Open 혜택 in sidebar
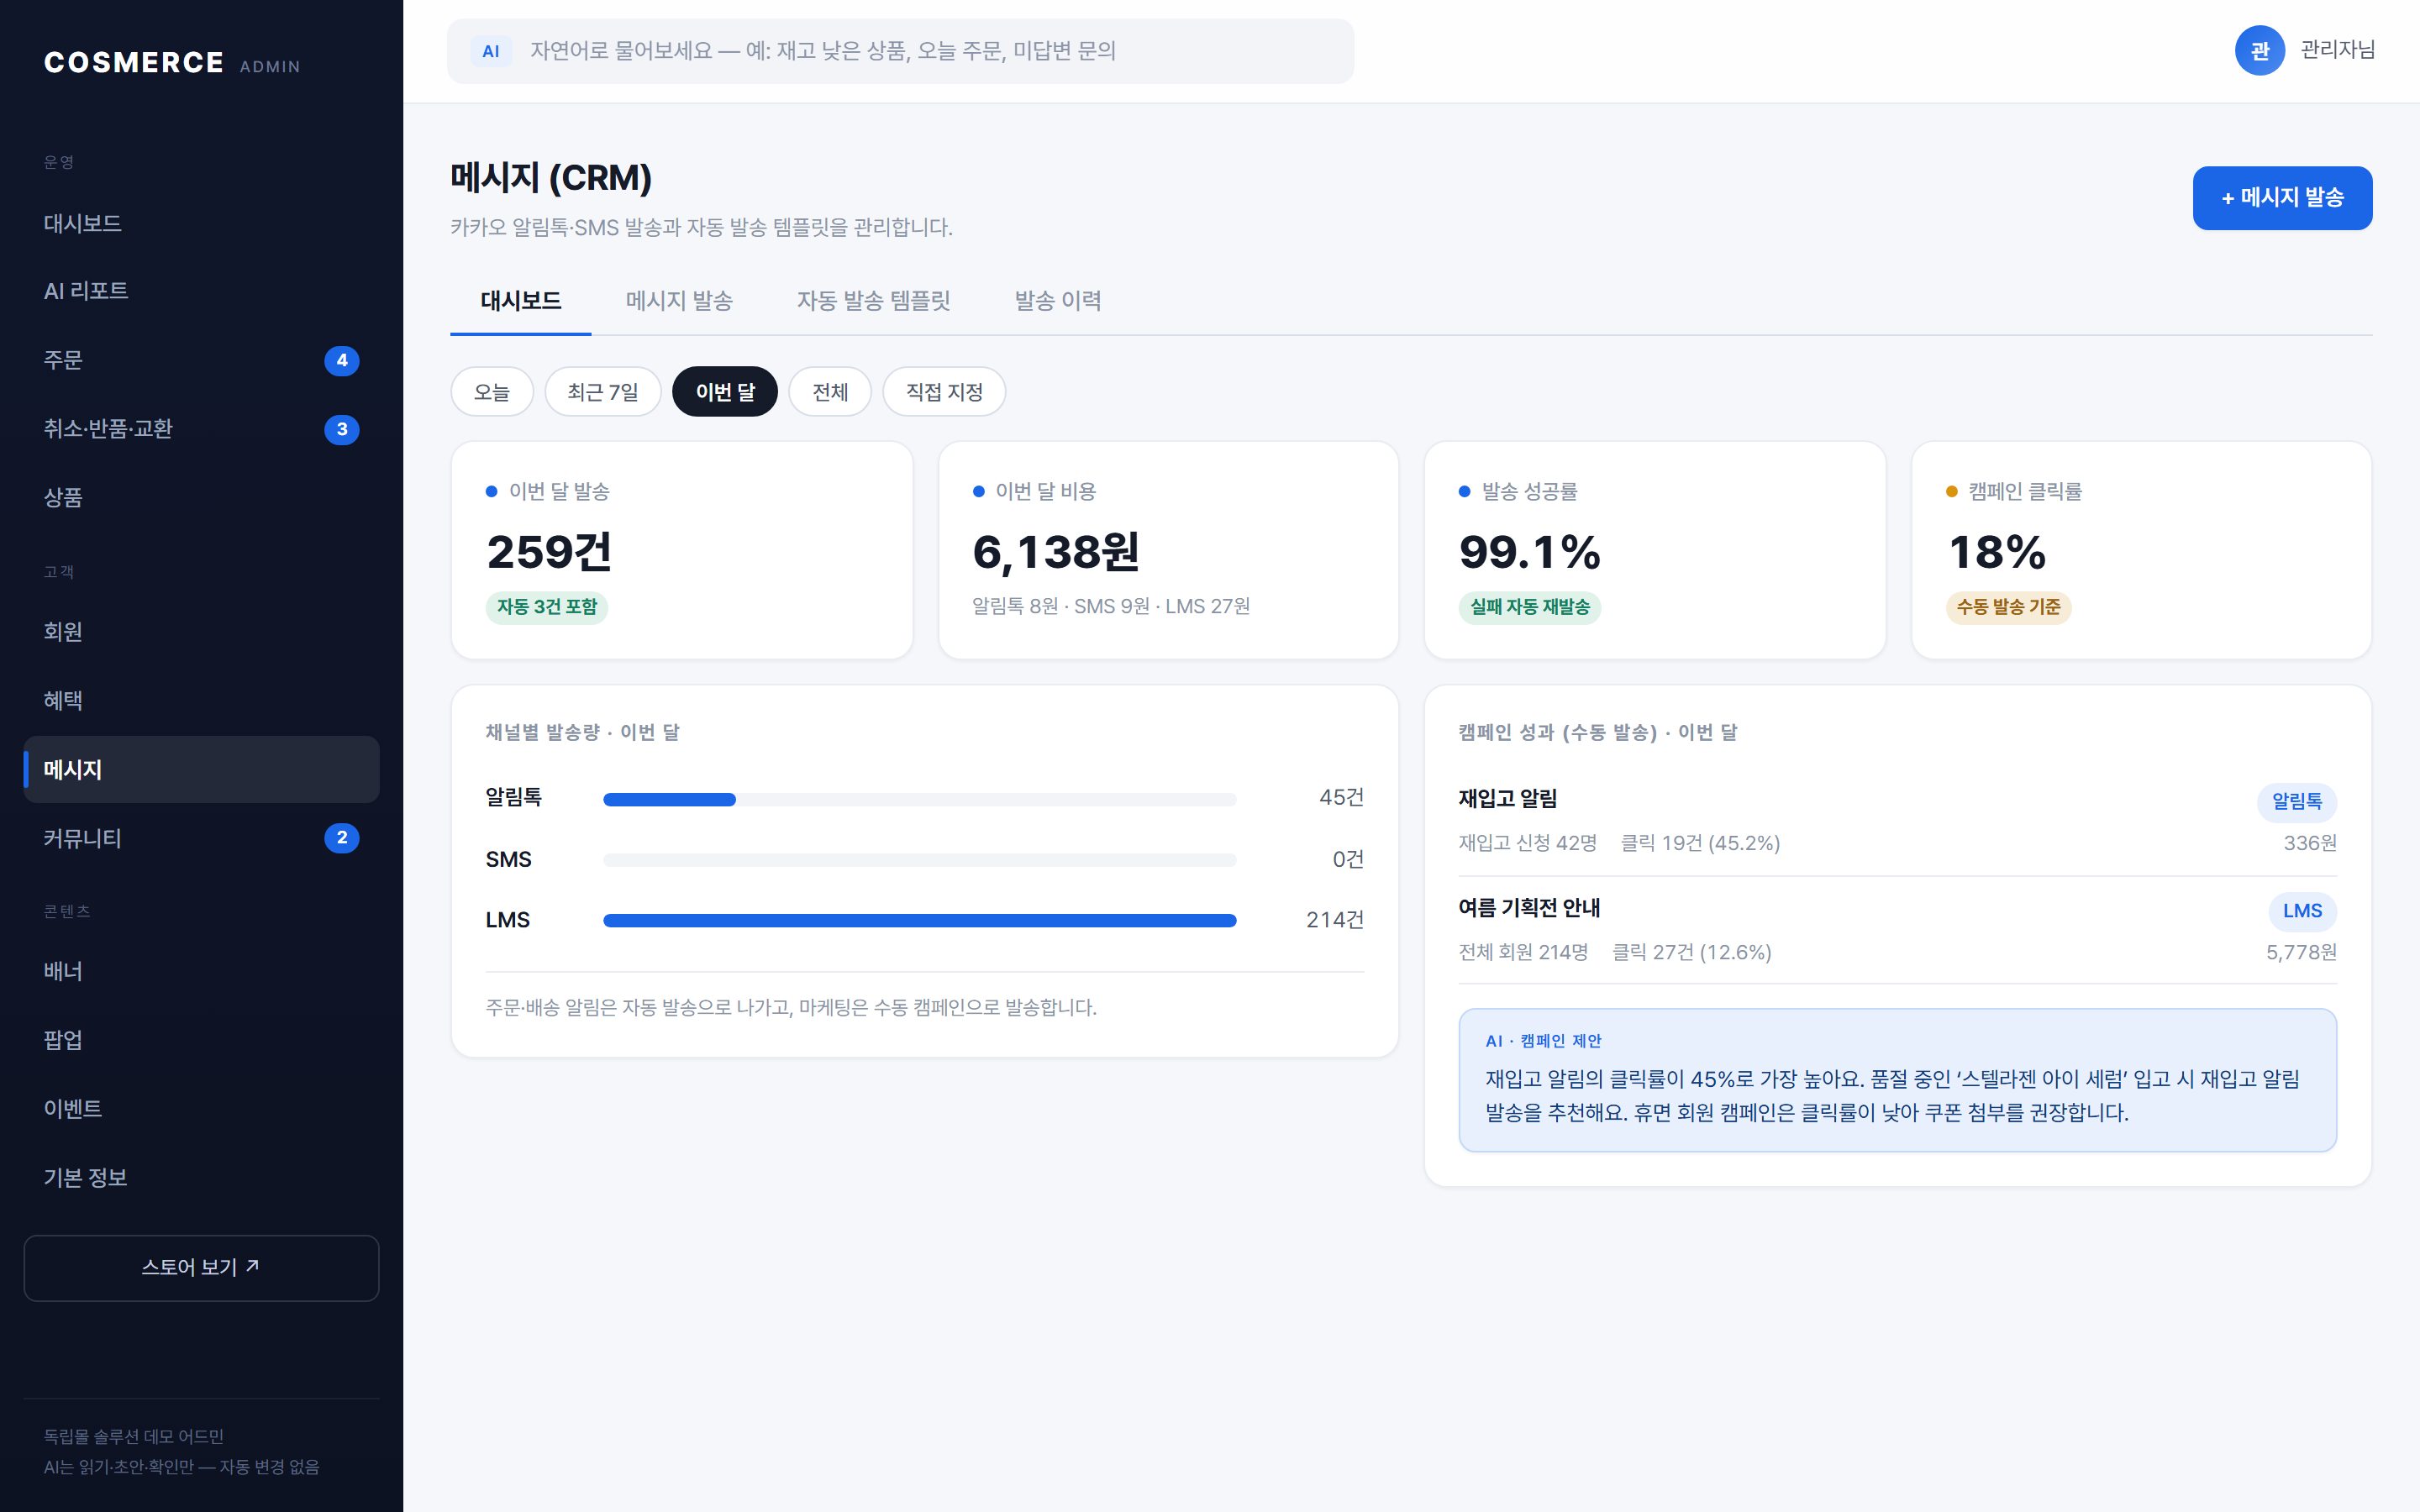Viewport: 2420px width, 1512px height. pyautogui.click(x=201, y=701)
